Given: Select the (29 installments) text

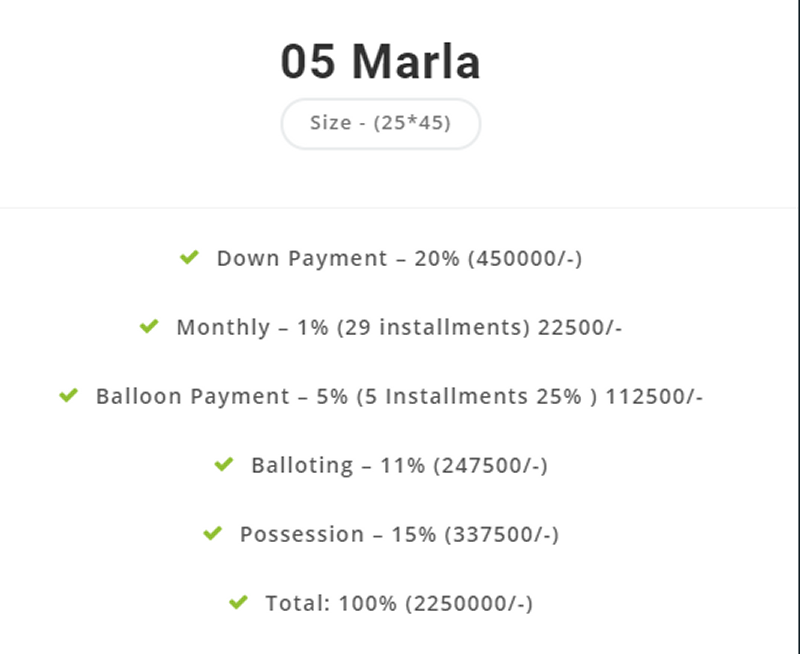Looking at the screenshot, I should pyautogui.click(x=433, y=328).
